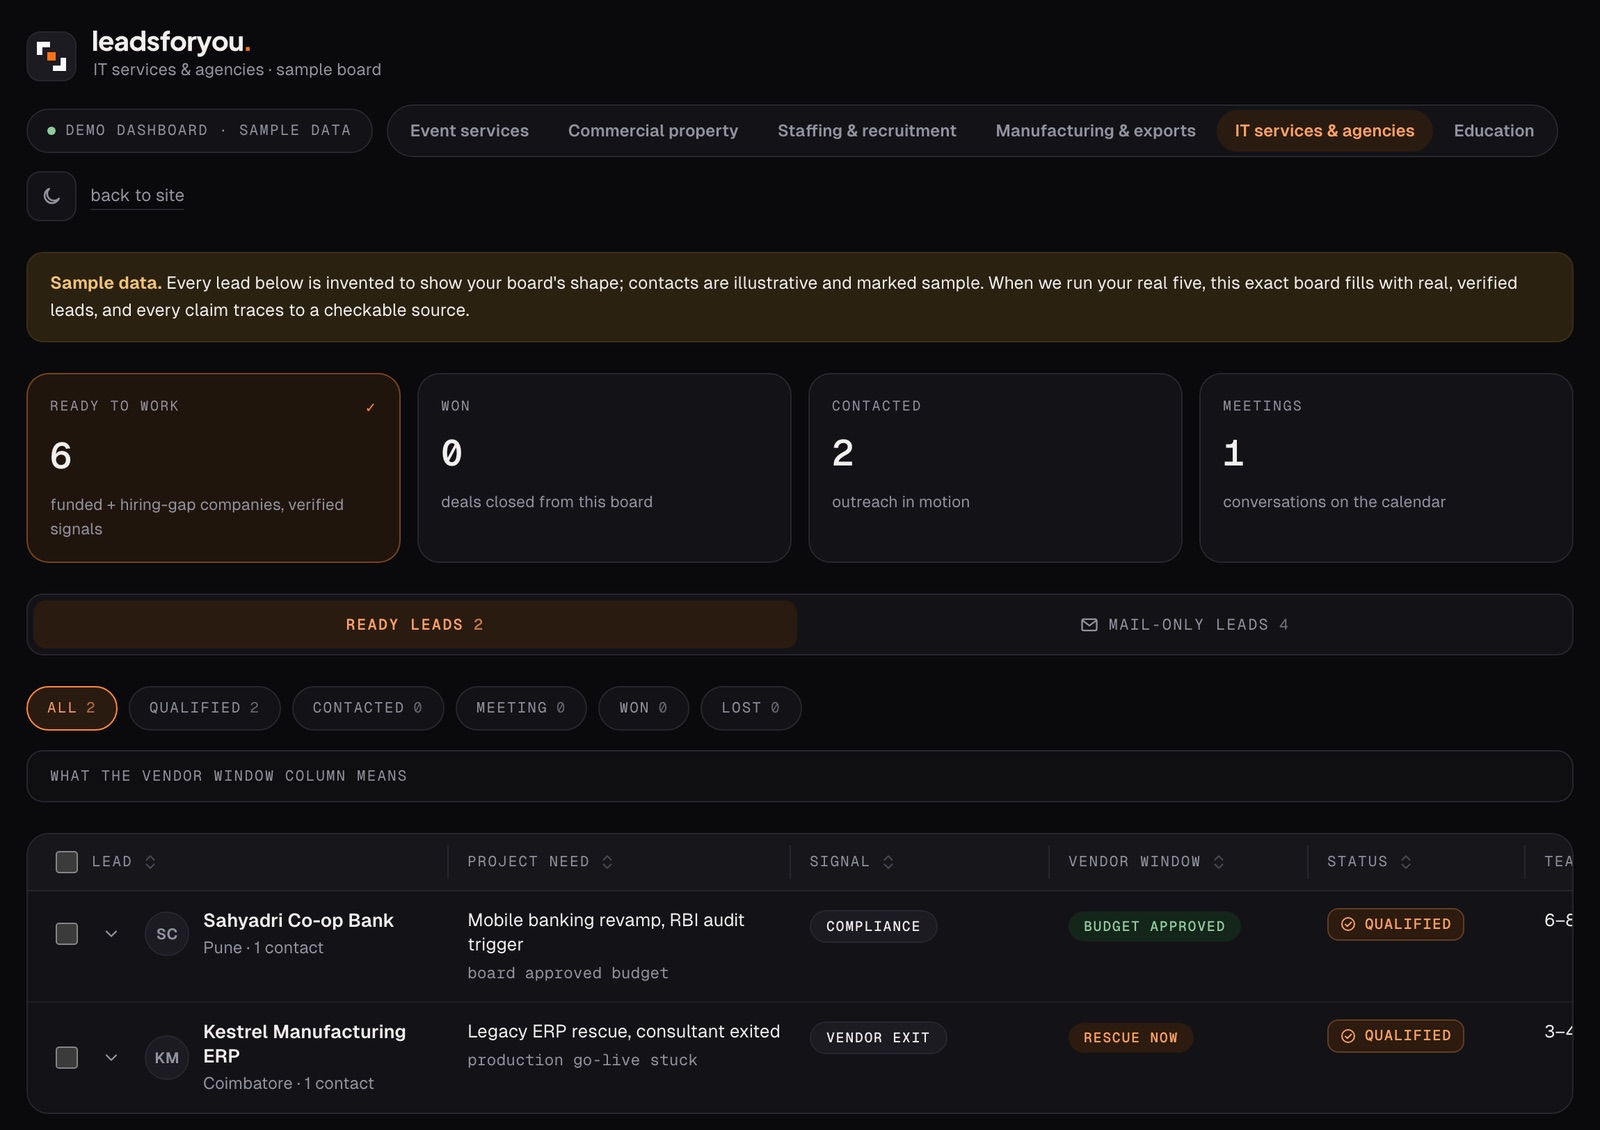1600x1130 pixels.
Task: Click sort arrows on Signal column
Action: 888,862
